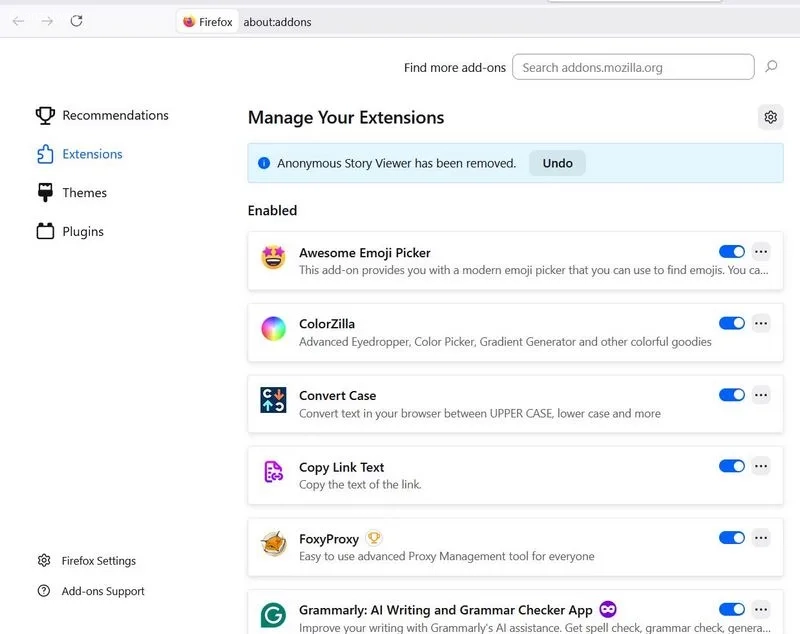The width and height of the screenshot is (800, 634).
Task: Click the FoxyProxy title text
Action: [x=329, y=539]
